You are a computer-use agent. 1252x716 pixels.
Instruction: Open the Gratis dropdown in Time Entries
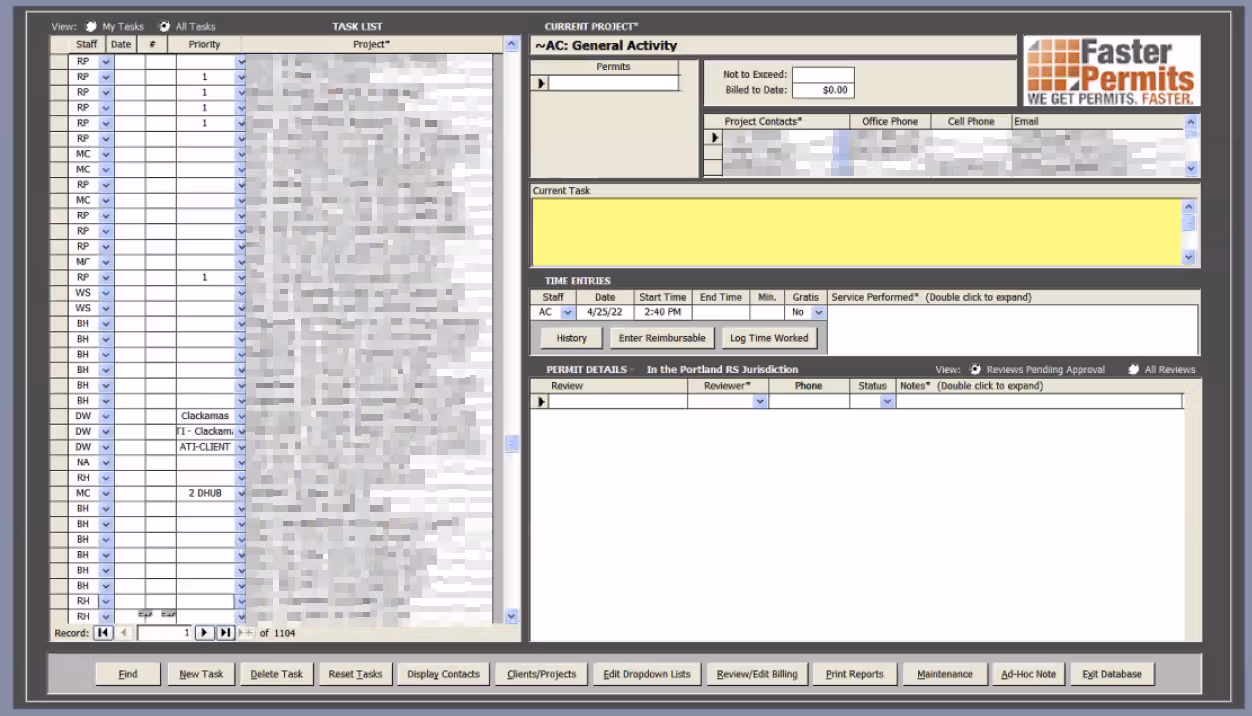[x=818, y=312]
